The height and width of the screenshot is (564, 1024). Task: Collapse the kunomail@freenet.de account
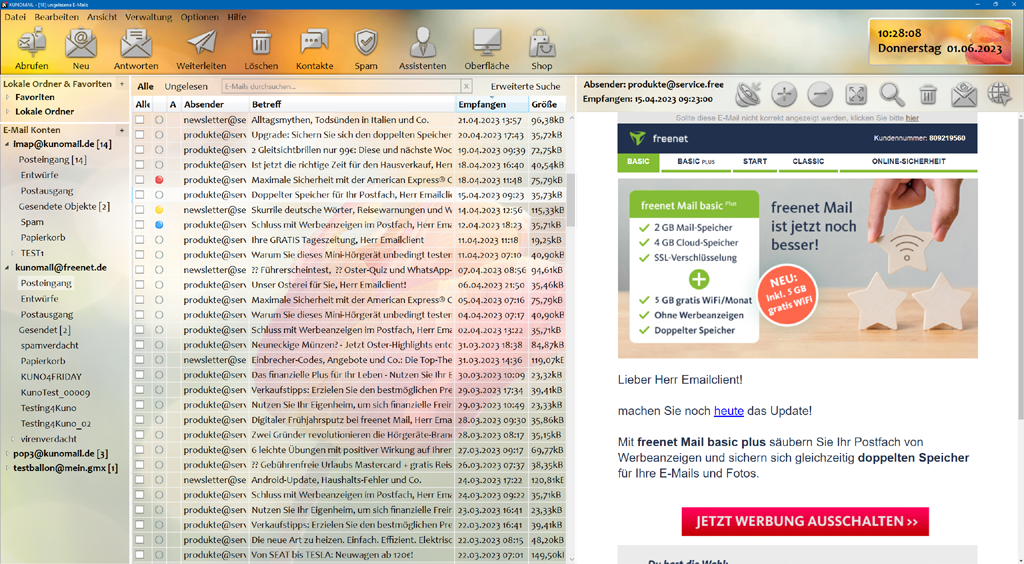click(7, 268)
